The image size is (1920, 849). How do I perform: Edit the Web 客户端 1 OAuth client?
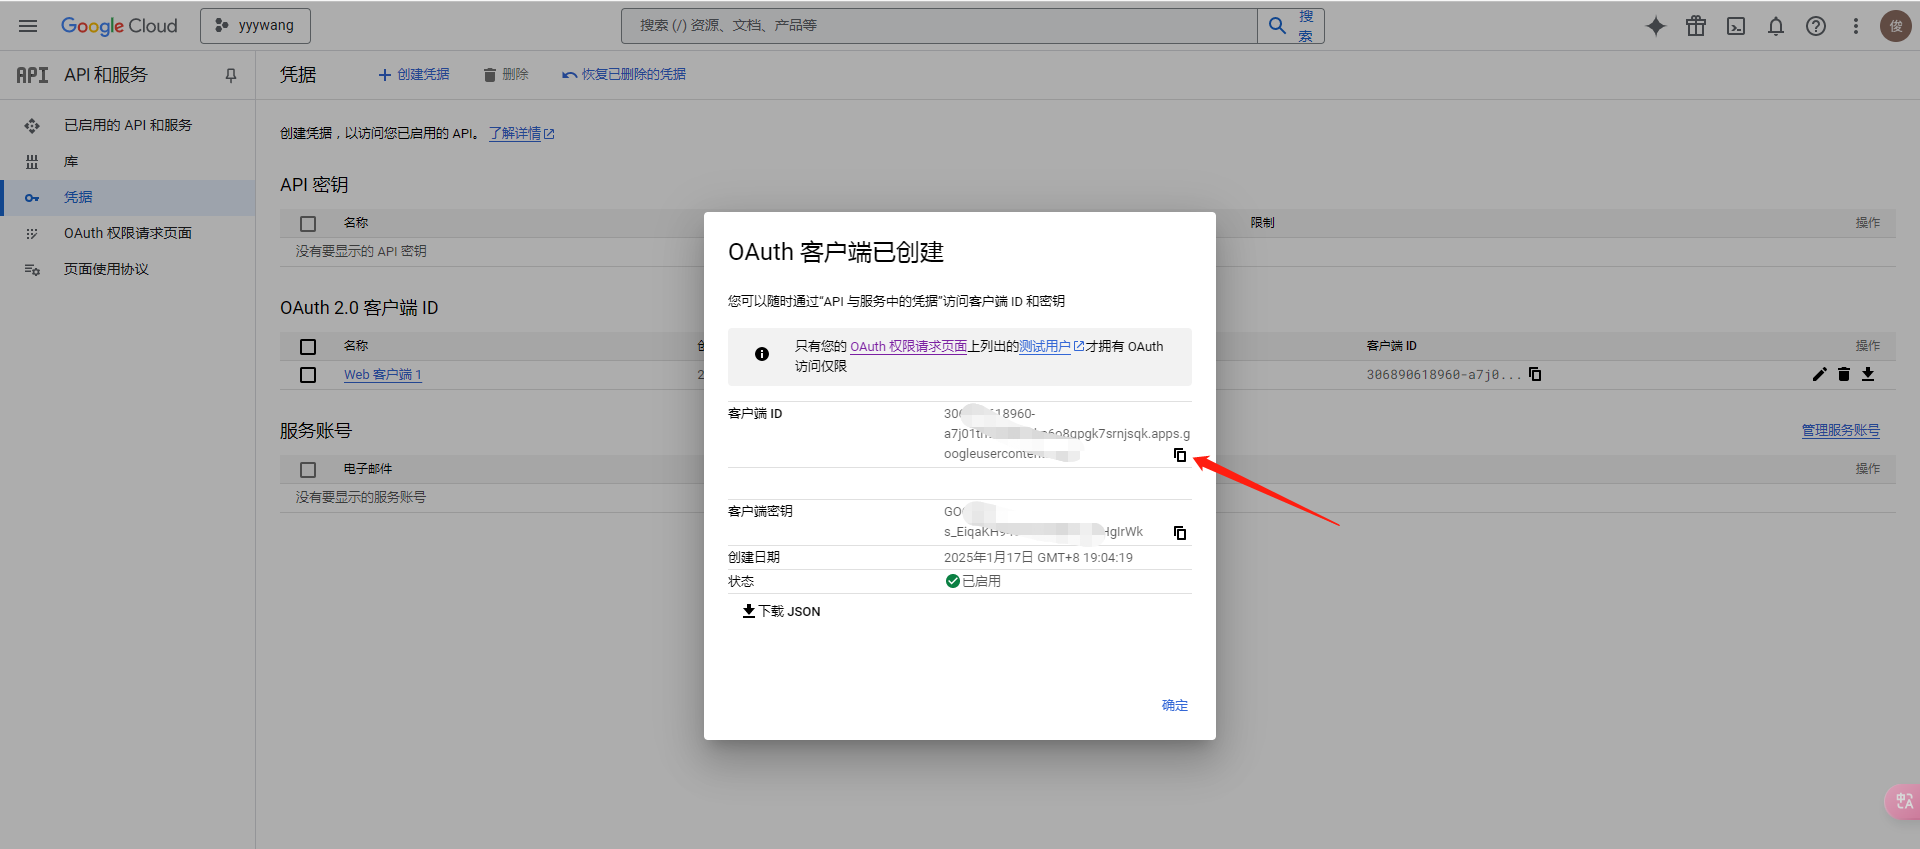coord(1819,374)
